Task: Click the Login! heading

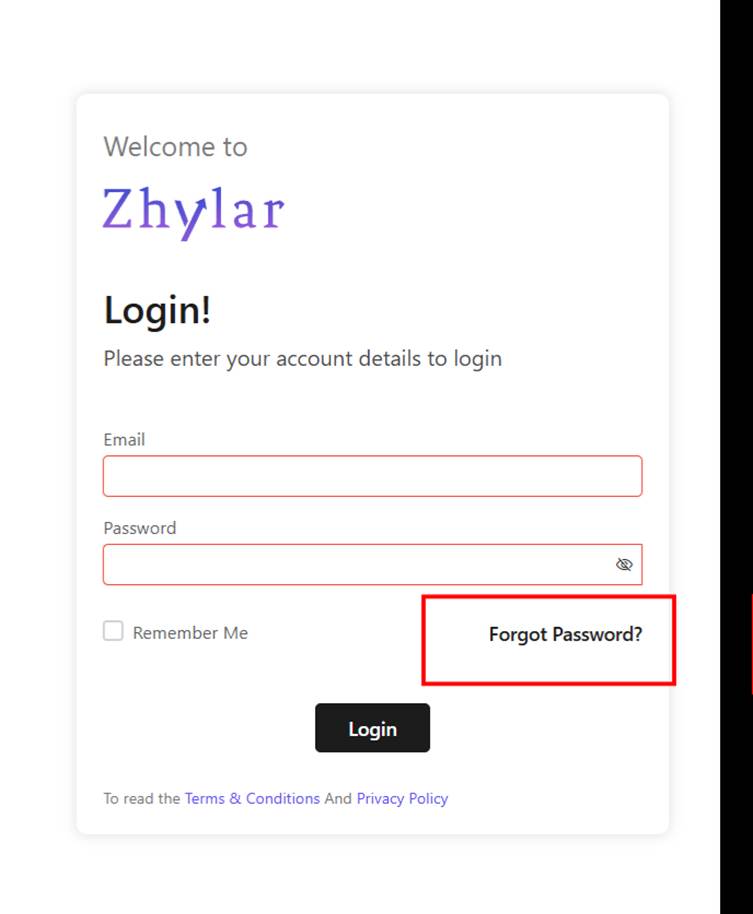Action: [157, 311]
